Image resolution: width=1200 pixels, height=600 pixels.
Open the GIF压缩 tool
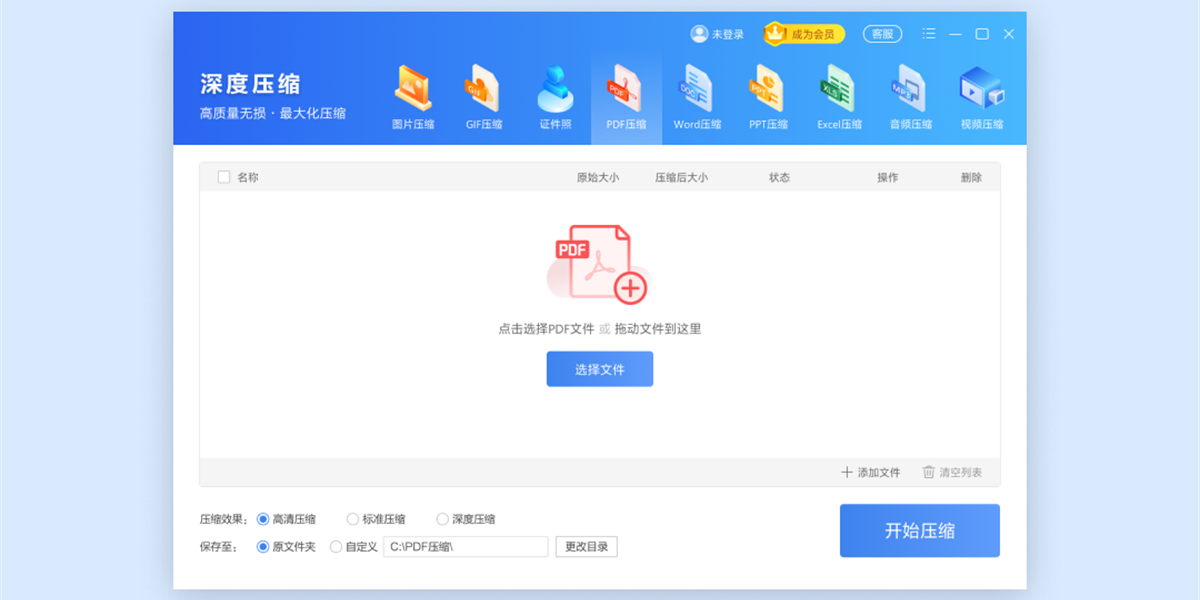pyautogui.click(x=484, y=98)
